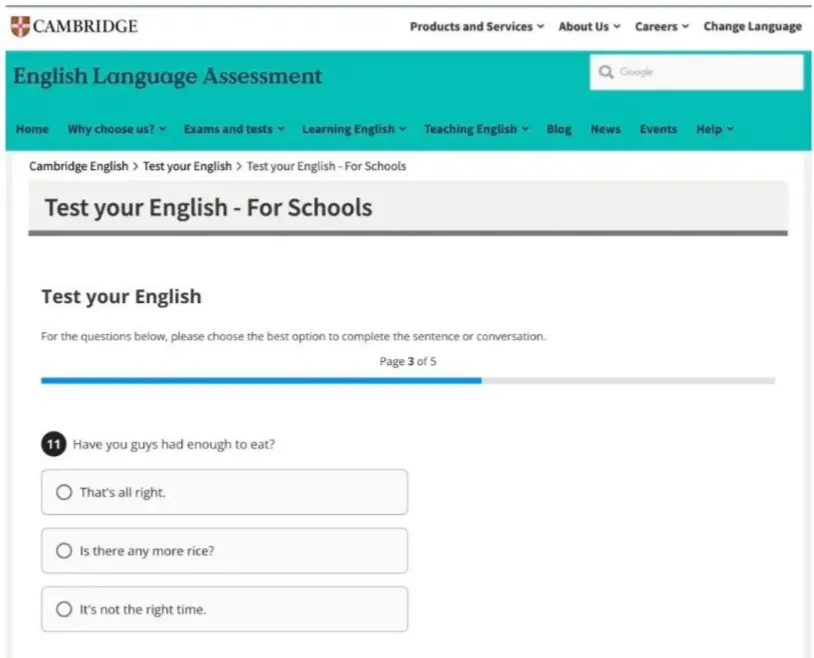Expand Careers dropdown
Viewport: 814px width, 658px height.
(x=661, y=26)
